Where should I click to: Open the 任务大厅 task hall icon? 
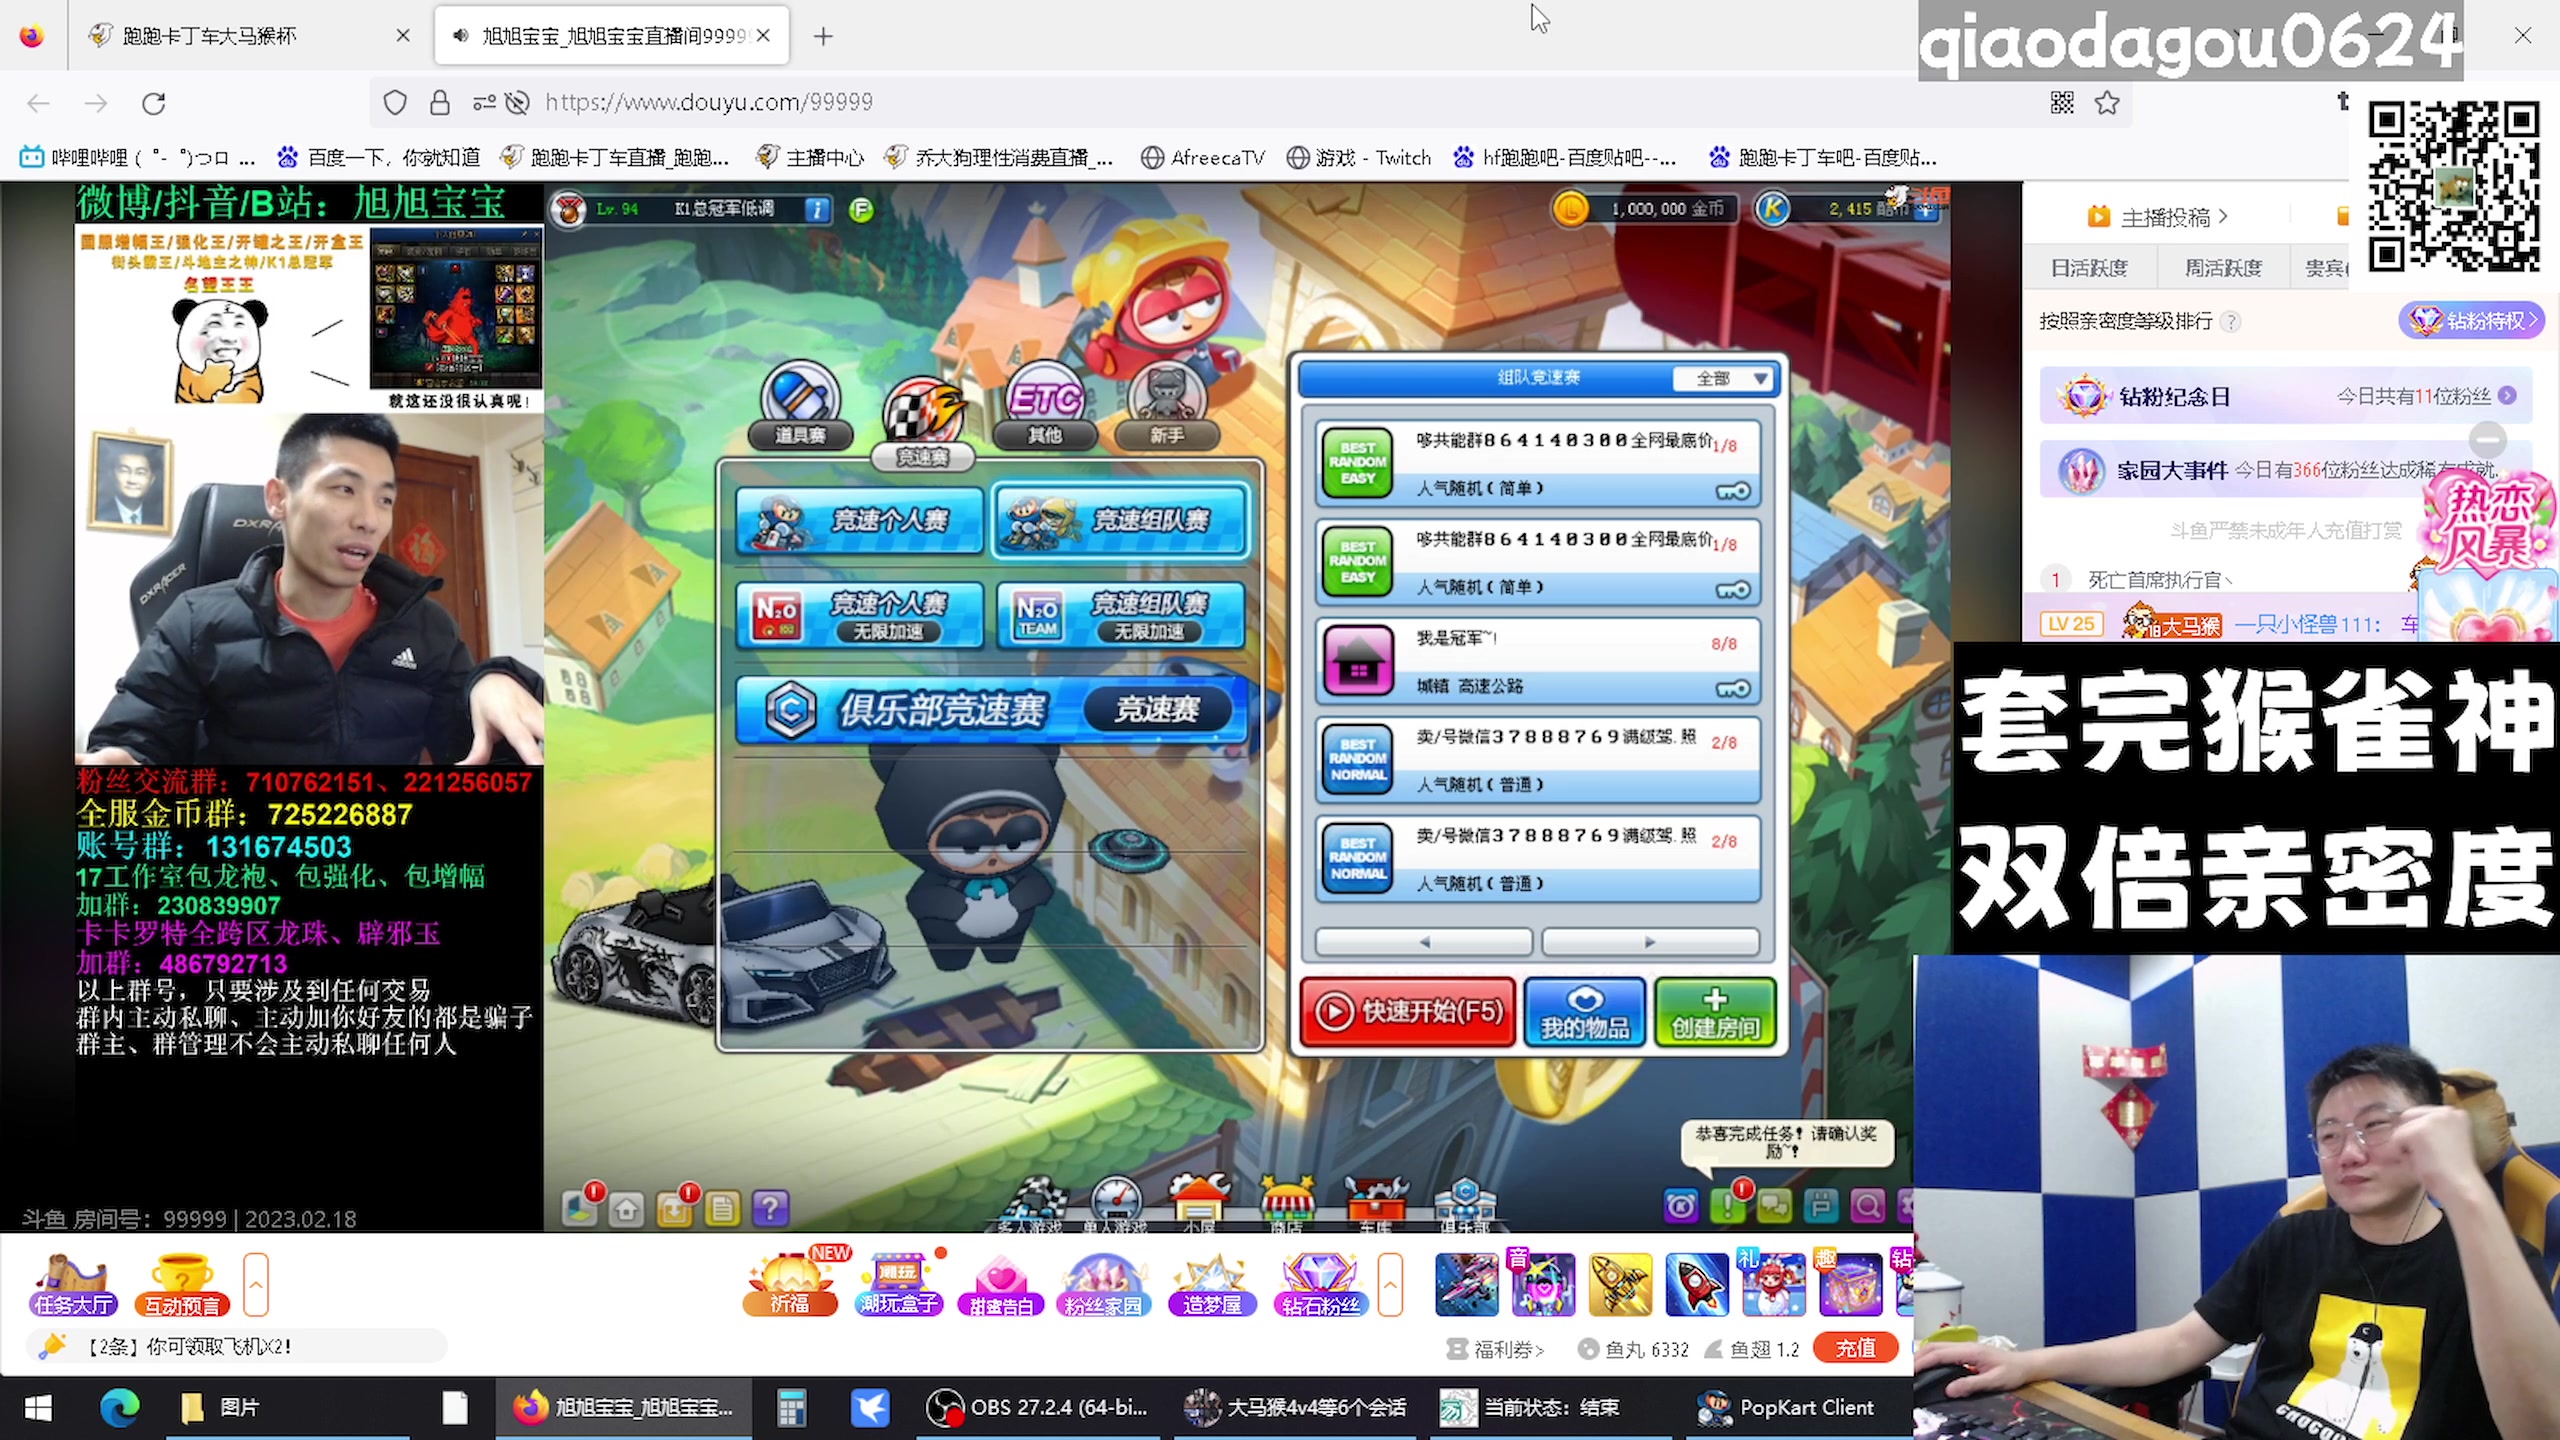tap(74, 1285)
